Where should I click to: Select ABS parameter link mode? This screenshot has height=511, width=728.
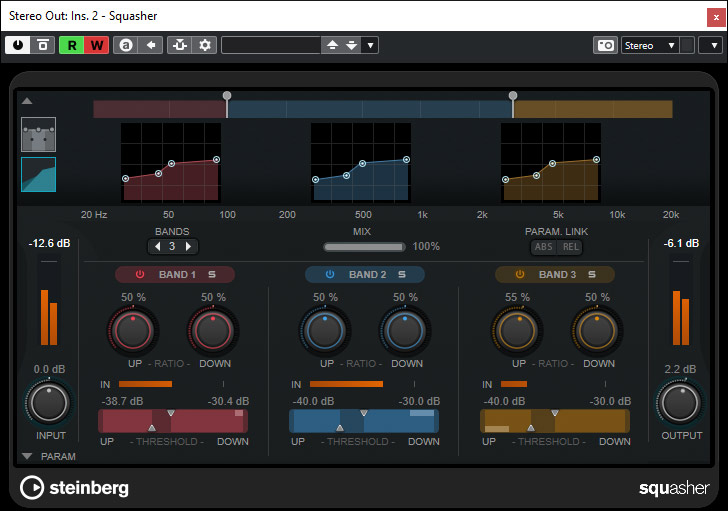click(x=543, y=247)
